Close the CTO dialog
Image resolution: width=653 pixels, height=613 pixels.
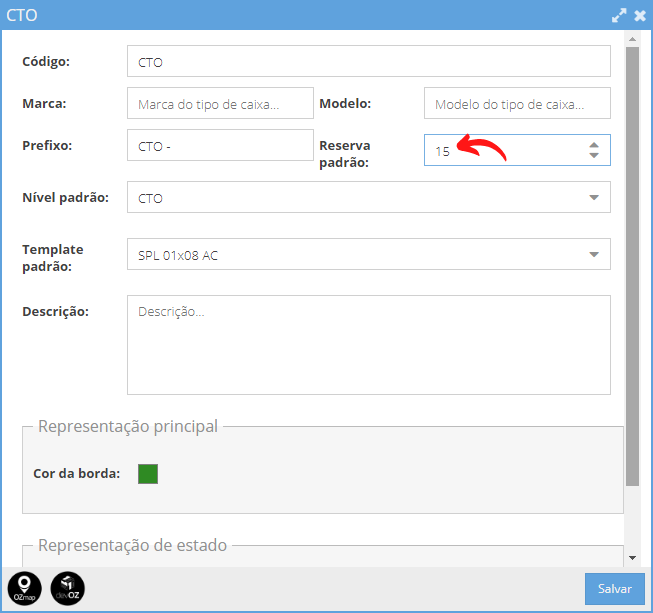[640, 15]
